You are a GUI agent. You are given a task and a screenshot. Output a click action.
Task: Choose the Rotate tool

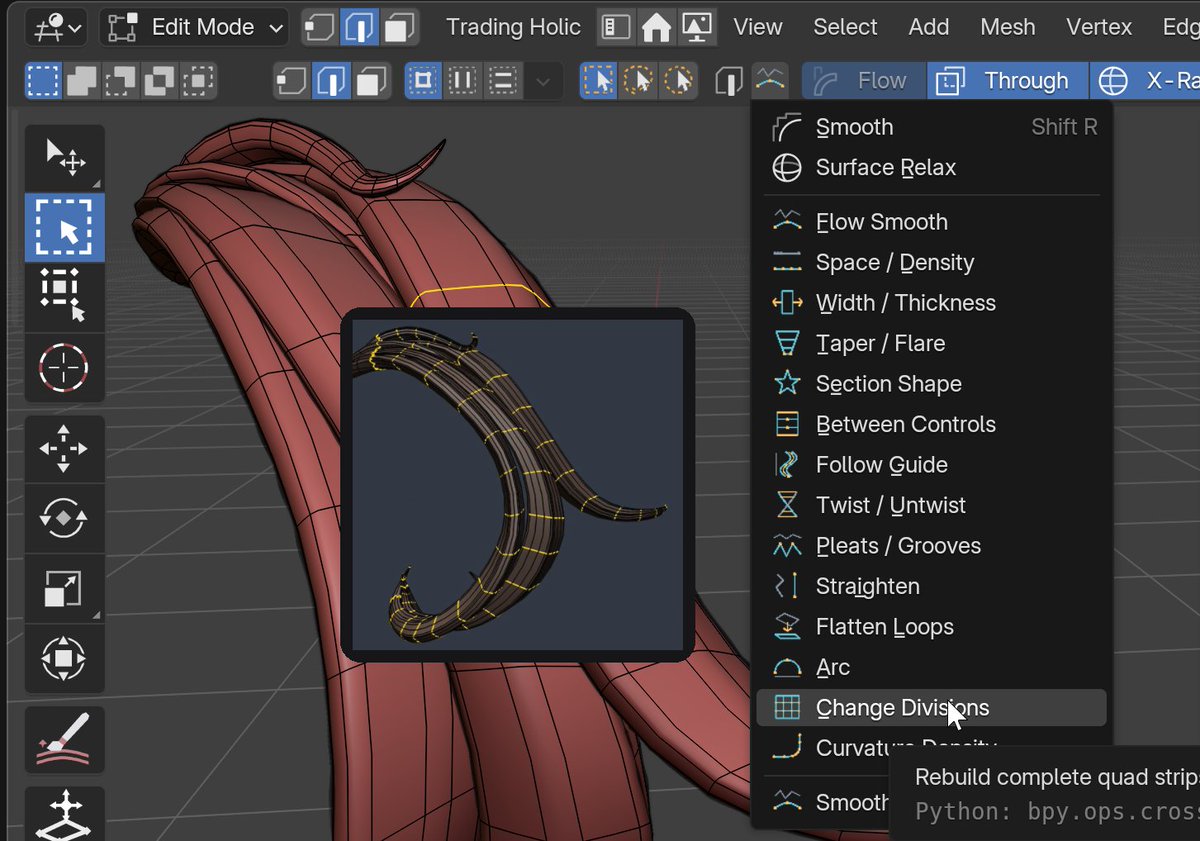point(65,518)
